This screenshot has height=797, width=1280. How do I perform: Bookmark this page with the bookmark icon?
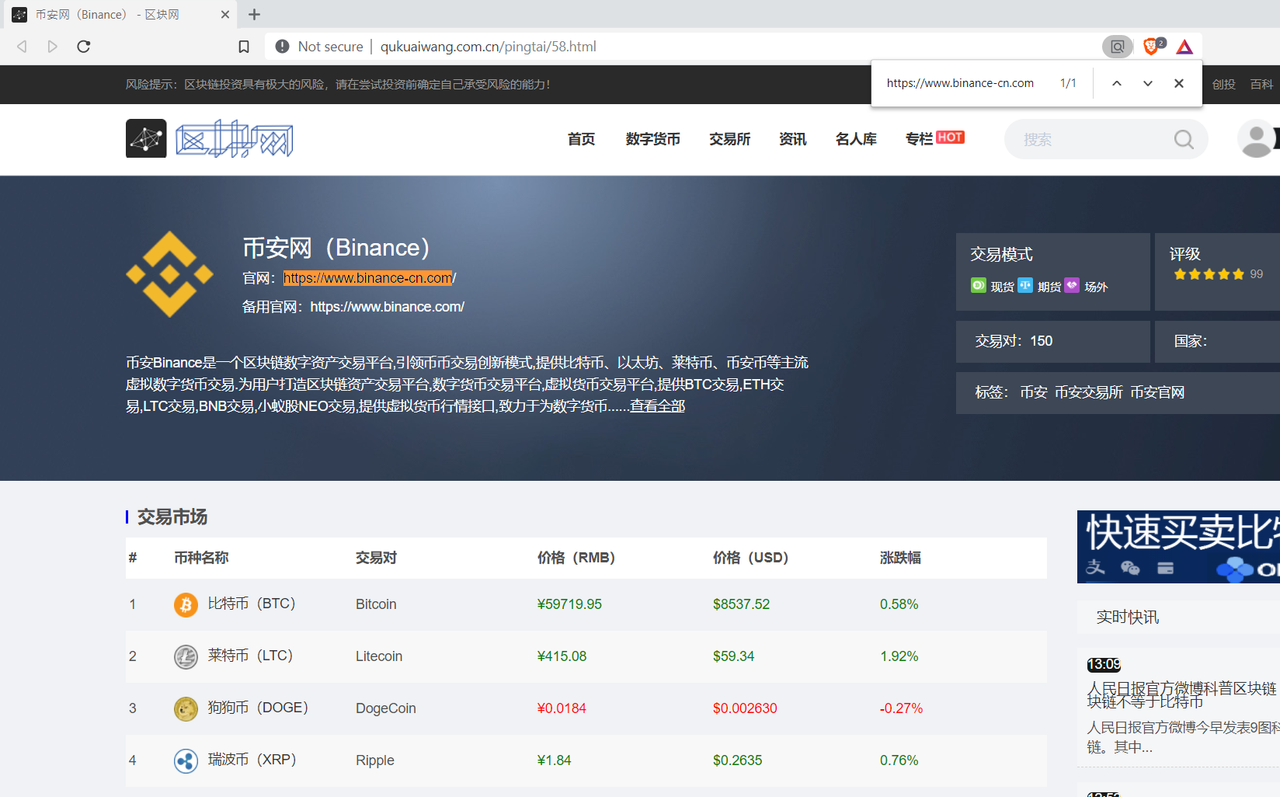(x=244, y=46)
